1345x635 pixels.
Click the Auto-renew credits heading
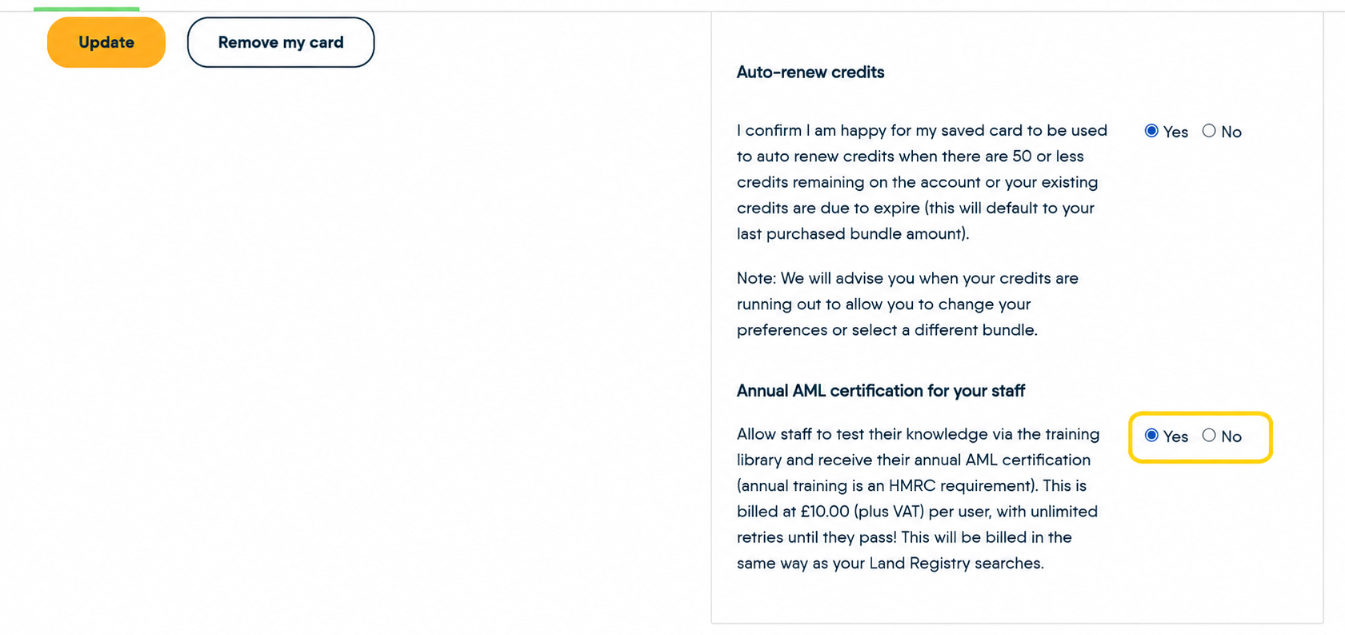(x=811, y=72)
